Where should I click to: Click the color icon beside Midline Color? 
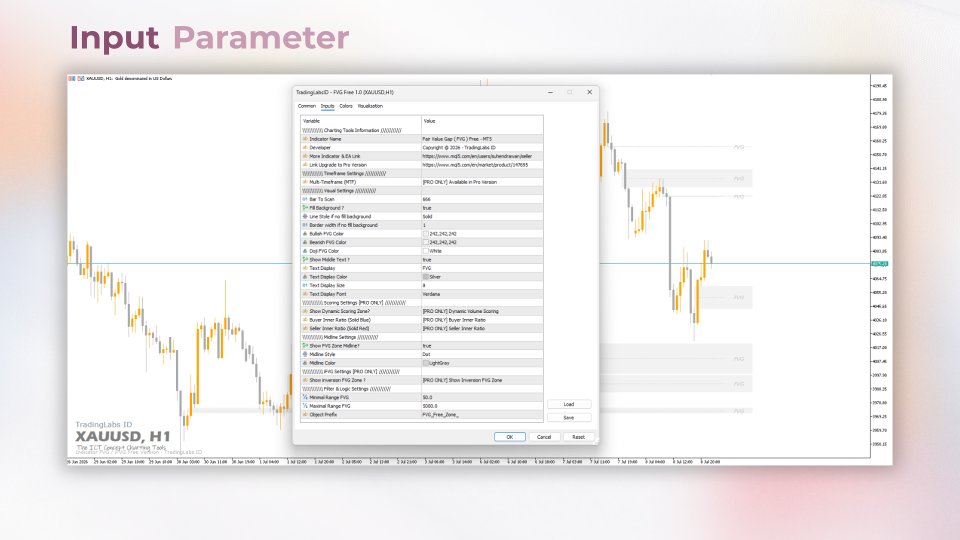point(305,362)
